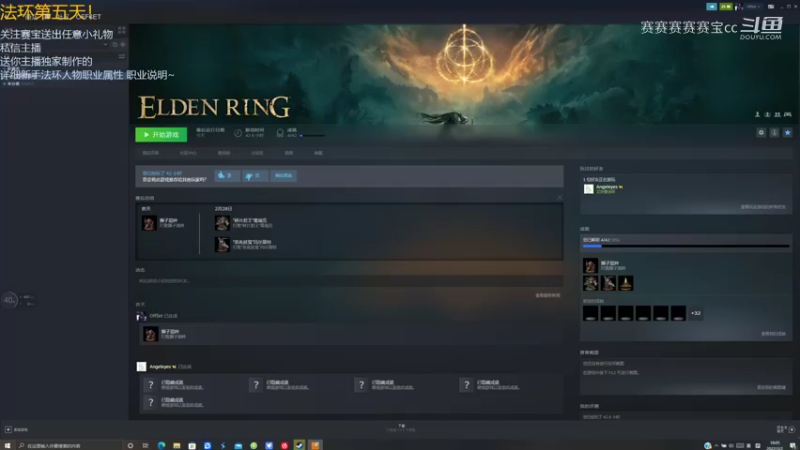Image resolution: width=800 pixels, height=450 pixels.
Task: Click fourth hidden achievement question mark
Action: [x=466, y=385]
